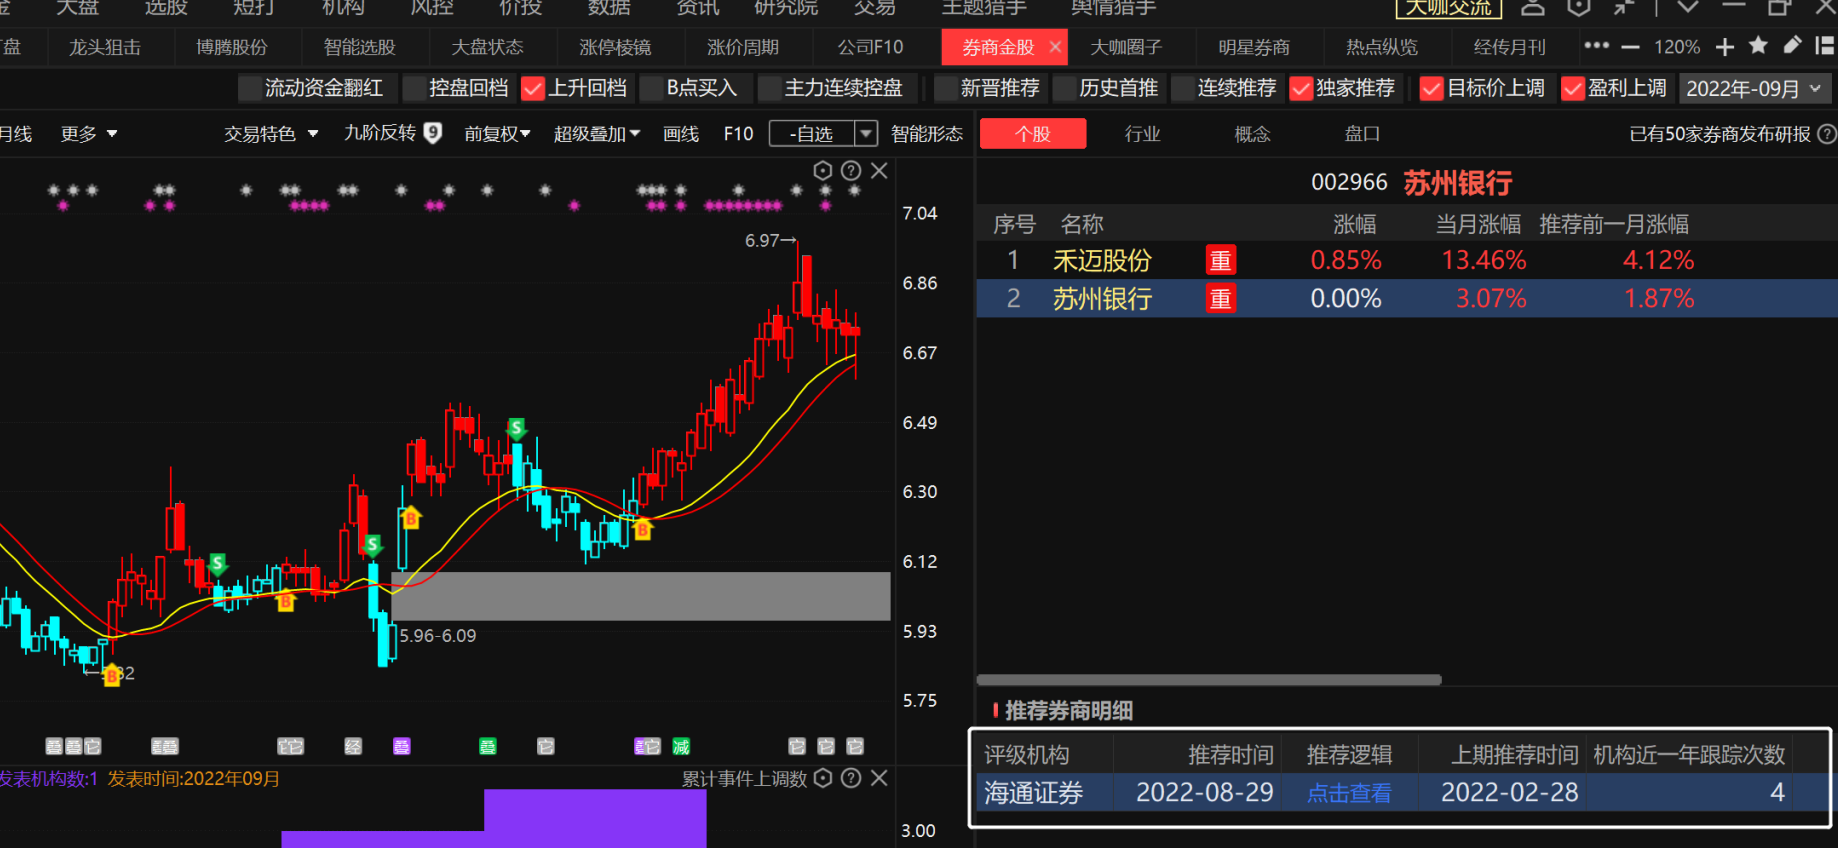Uncheck the 独家推荐 checkbox
Viewport: 1838px width, 848px height.
click(x=1301, y=89)
